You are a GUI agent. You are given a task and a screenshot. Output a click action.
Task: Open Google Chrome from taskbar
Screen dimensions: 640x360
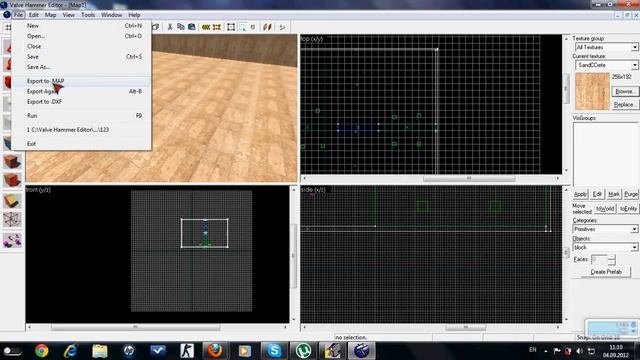tap(42, 351)
